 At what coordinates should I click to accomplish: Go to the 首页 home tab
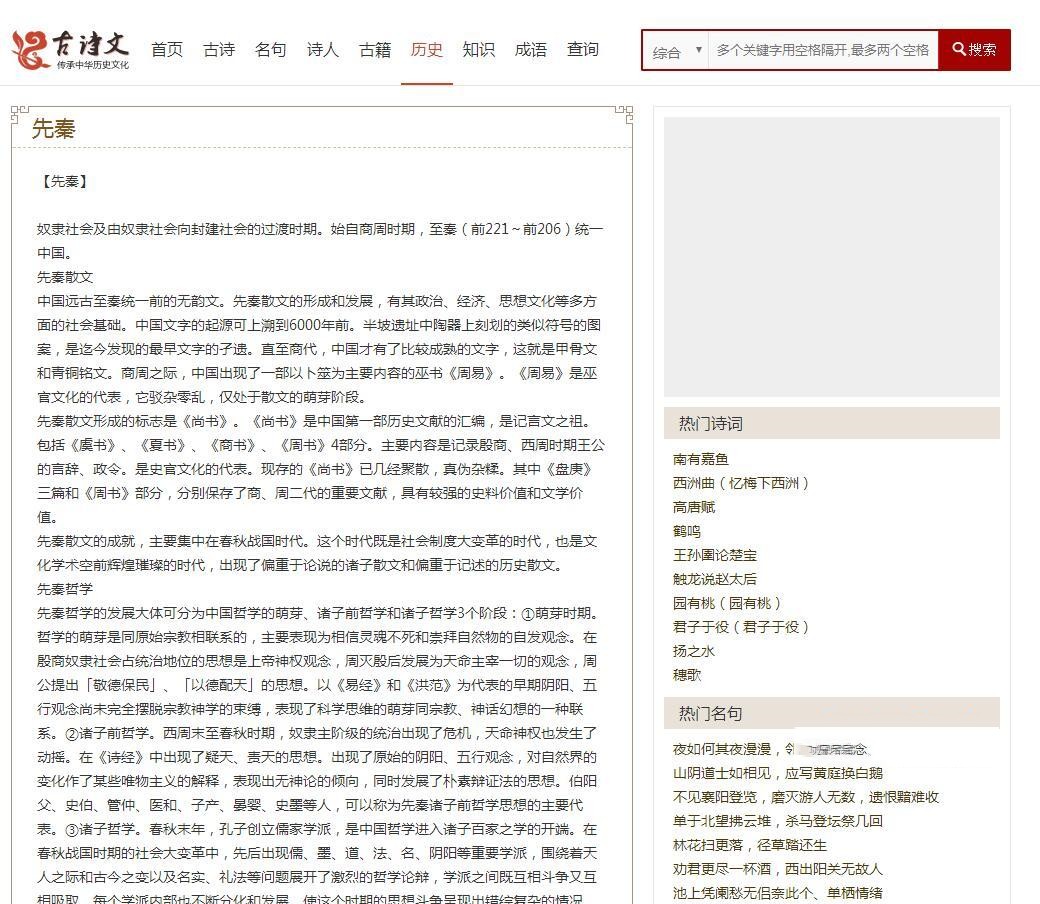pos(167,49)
